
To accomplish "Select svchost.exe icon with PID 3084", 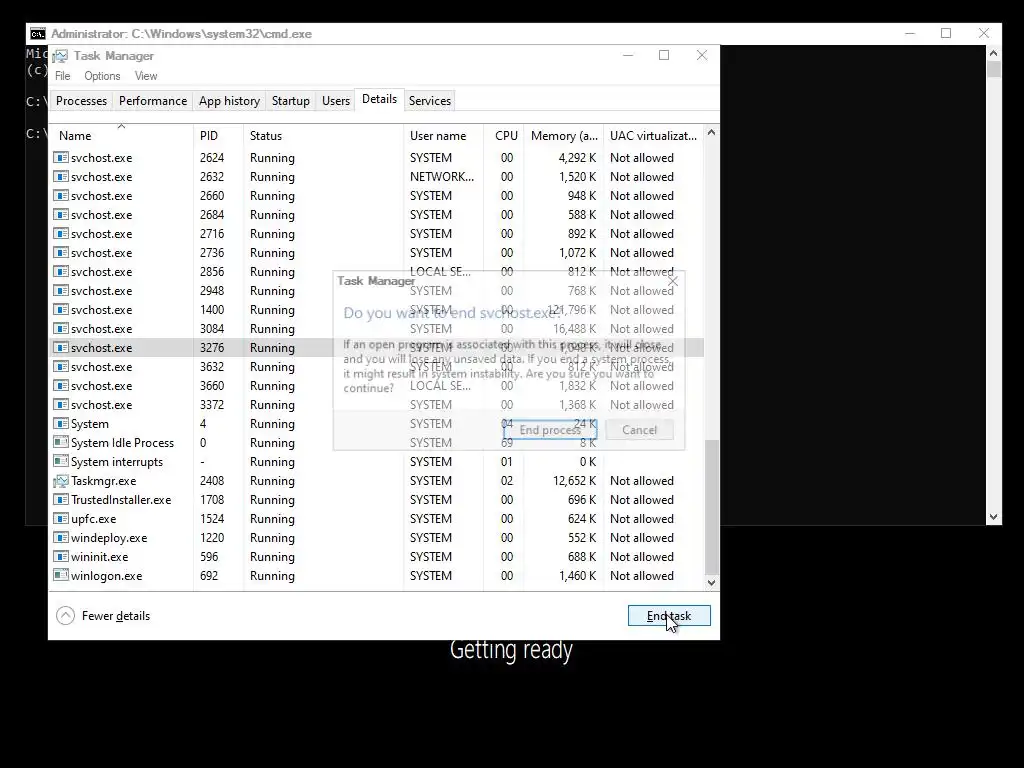I will (x=61, y=328).
